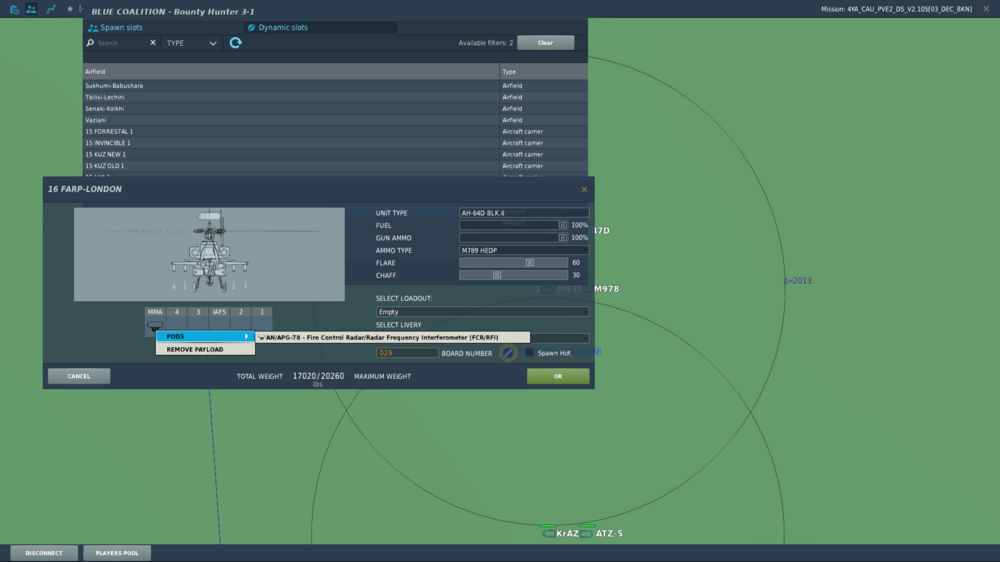1000x562 pixels.
Task: Click the livery emblem hexagon icon
Action: point(508,353)
